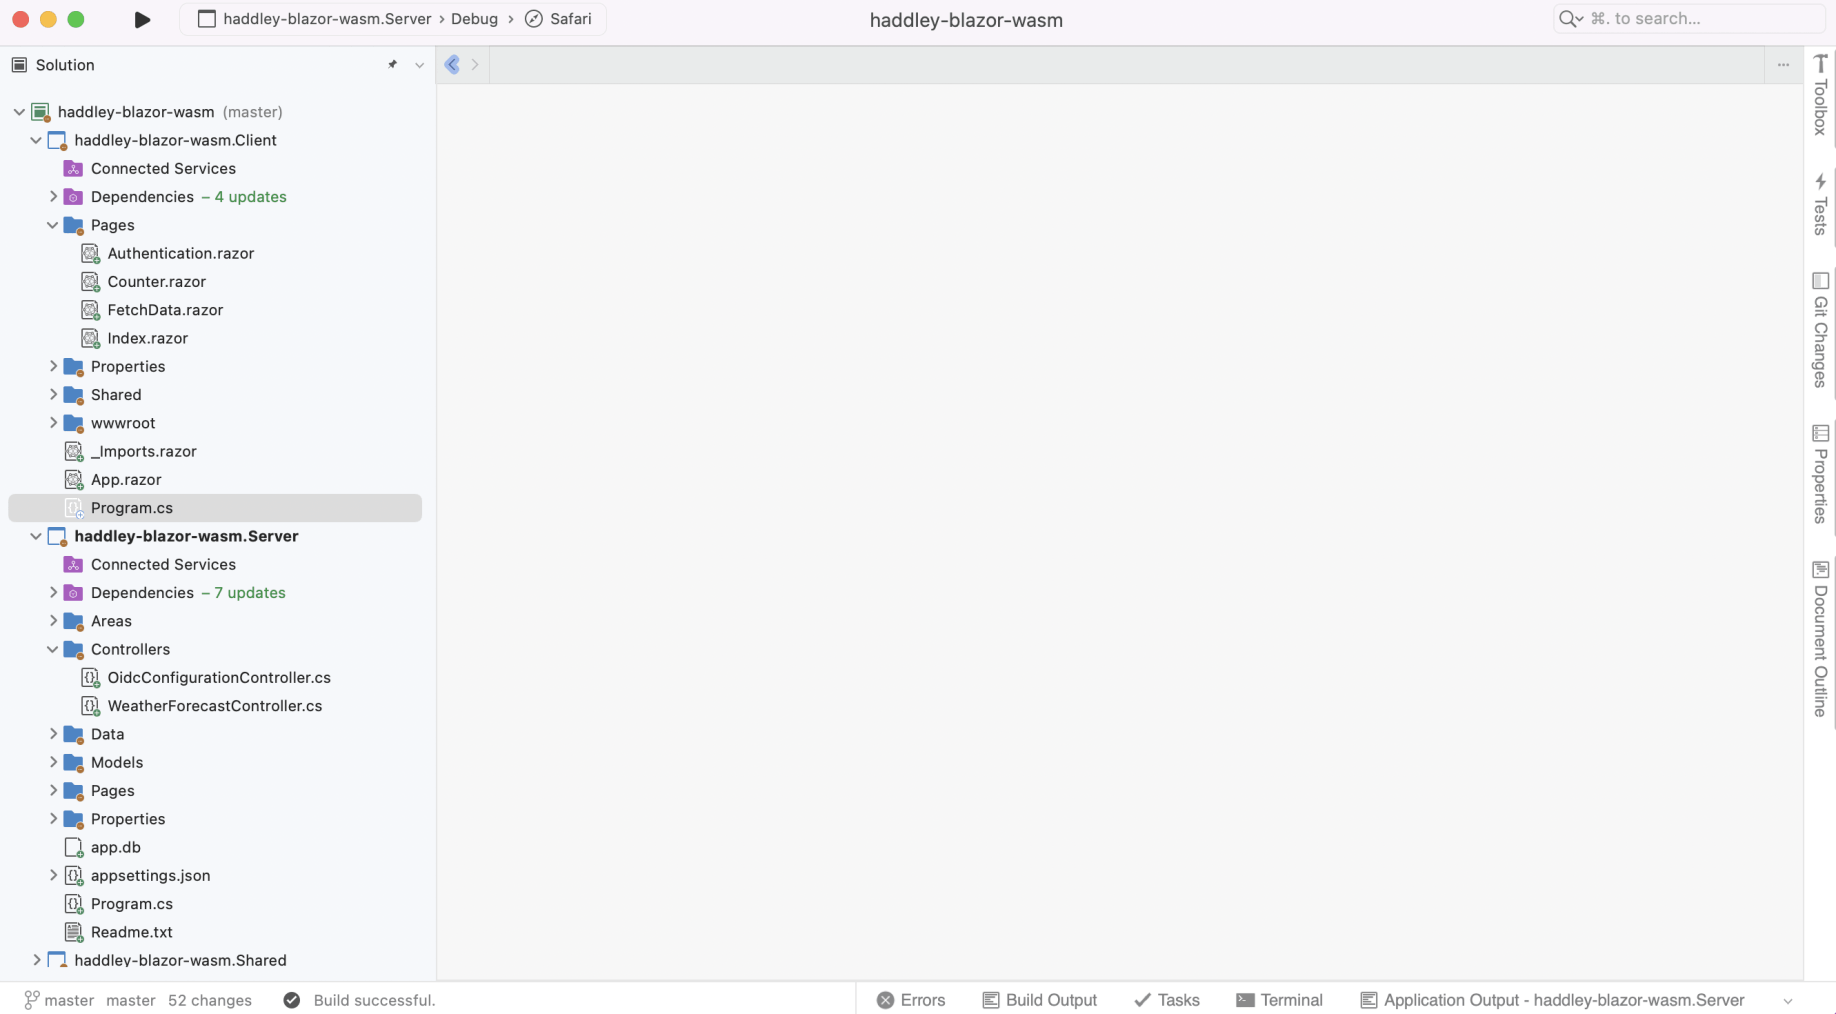This screenshot has width=1836, height=1014.
Task: Select Server Connected Services node
Action: pyautogui.click(x=163, y=565)
